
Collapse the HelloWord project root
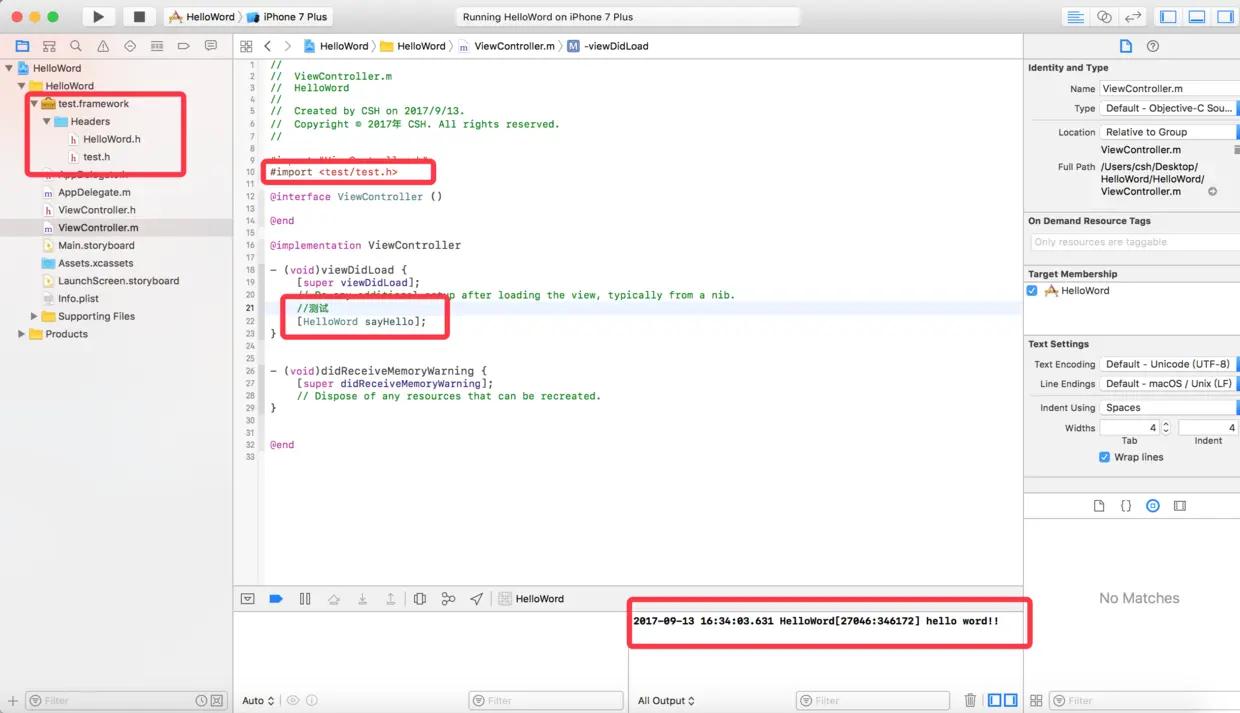click(x=10, y=69)
